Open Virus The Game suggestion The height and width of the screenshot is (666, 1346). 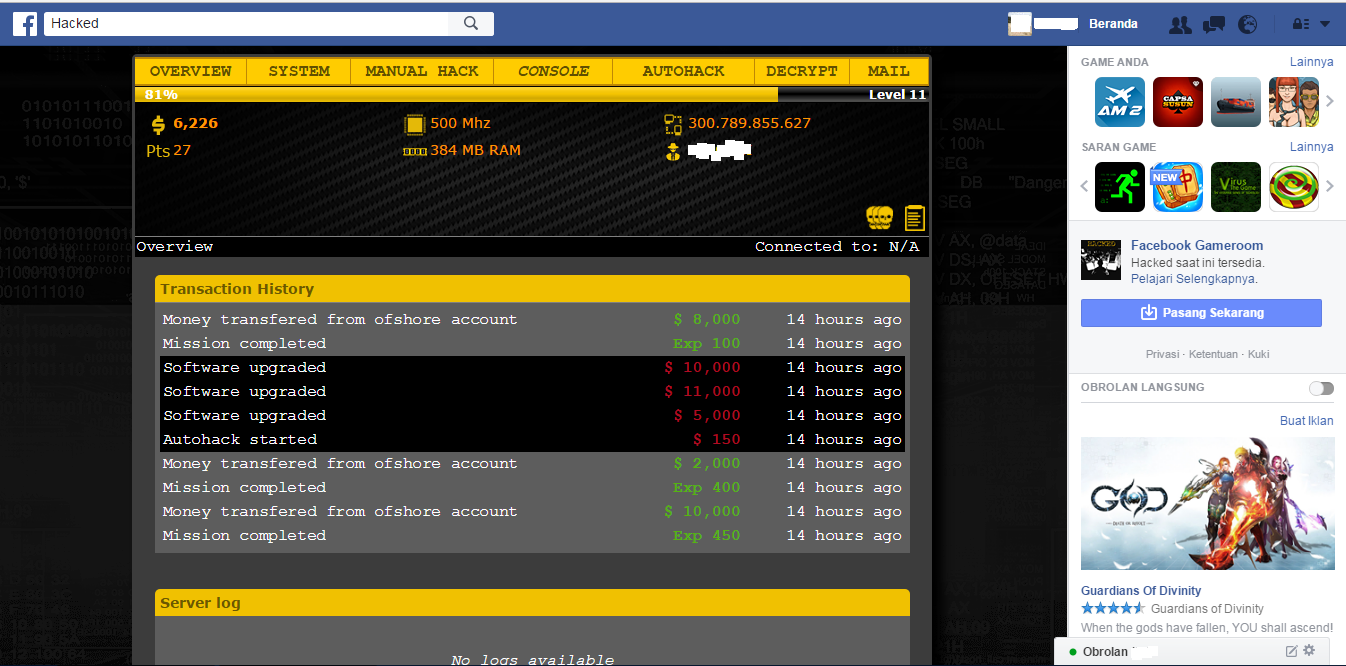coord(1235,187)
